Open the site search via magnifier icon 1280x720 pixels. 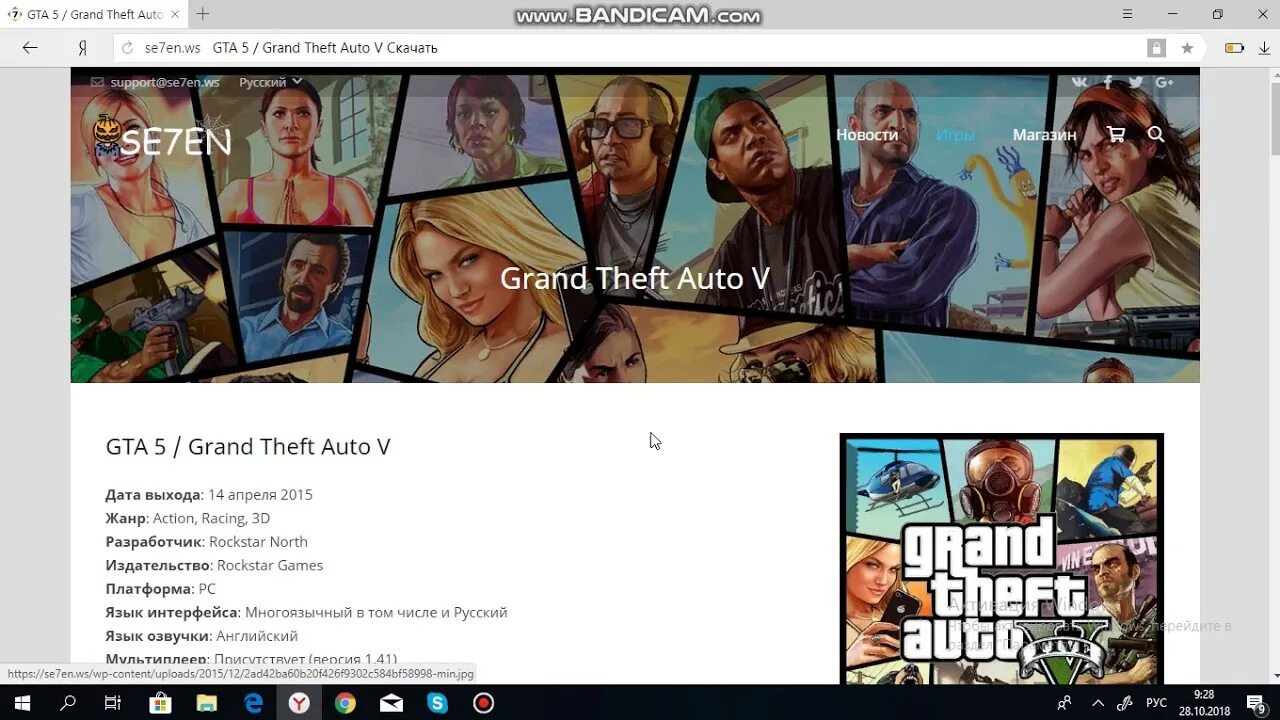point(1156,134)
